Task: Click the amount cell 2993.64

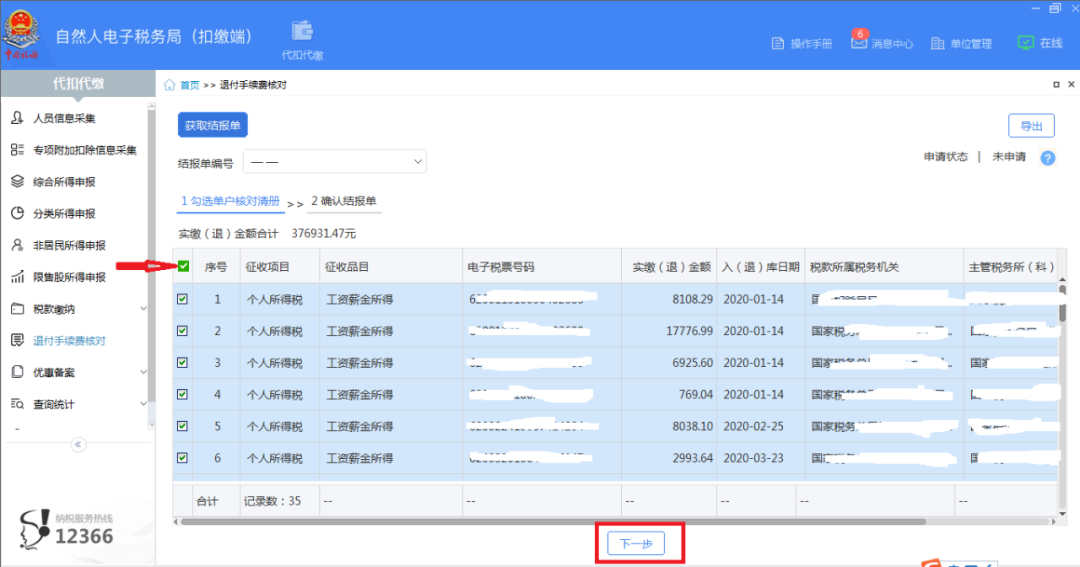Action: [x=693, y=458]
